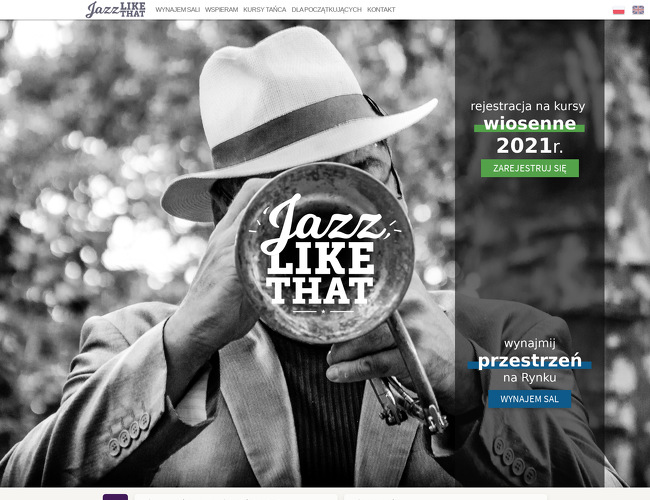Switch language with the Polish flag icon
Image resolution: width=650 pixels, height=500 pixels.
618,10
